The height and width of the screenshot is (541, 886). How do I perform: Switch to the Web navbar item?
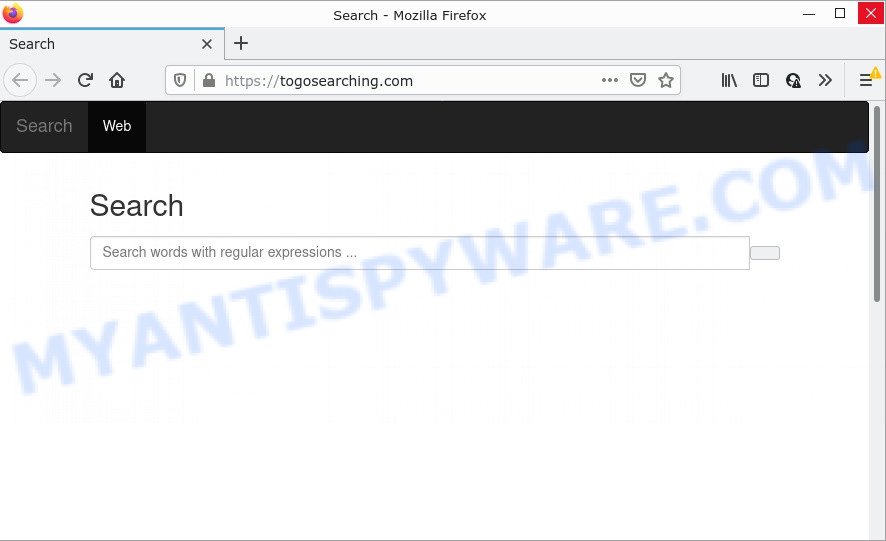click(x=117, y=125)
